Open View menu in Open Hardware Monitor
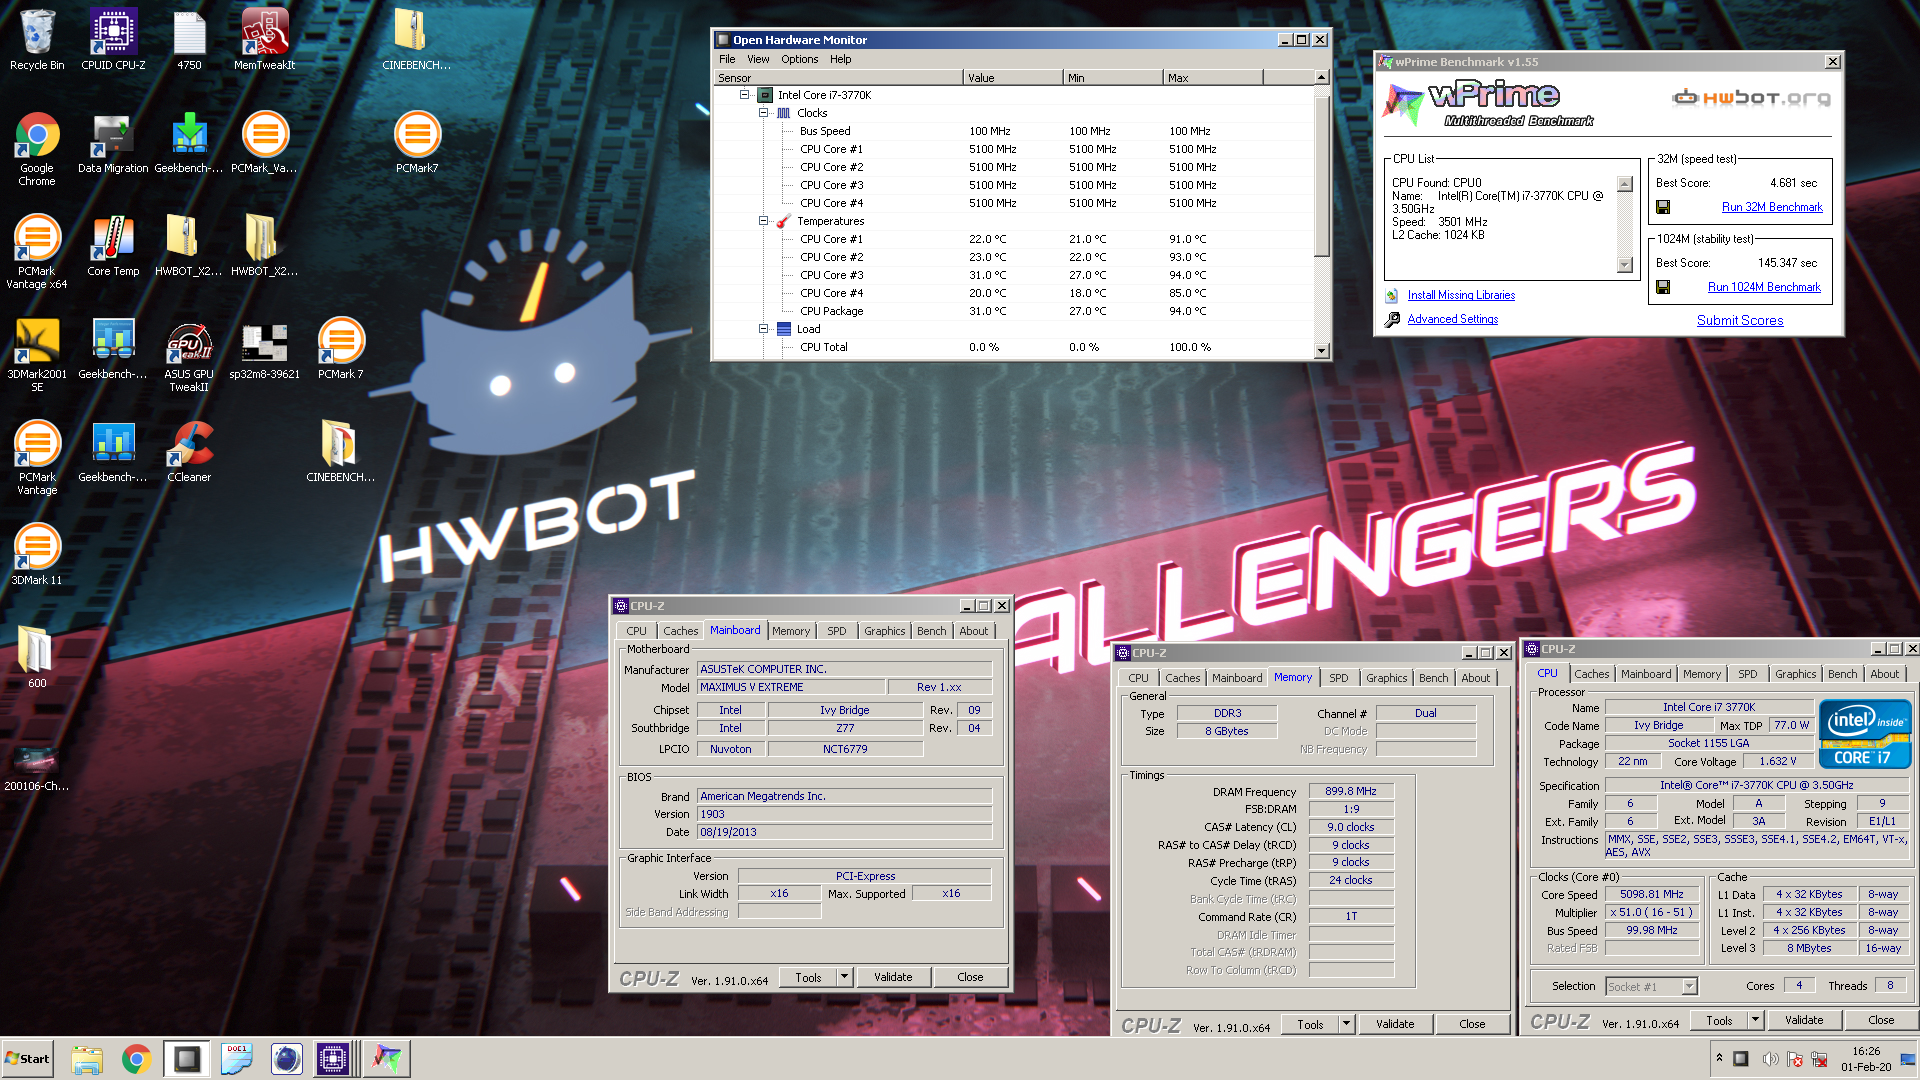Screen dimensions: 1920x1080 pyautogui.click(x=758, y=59)
